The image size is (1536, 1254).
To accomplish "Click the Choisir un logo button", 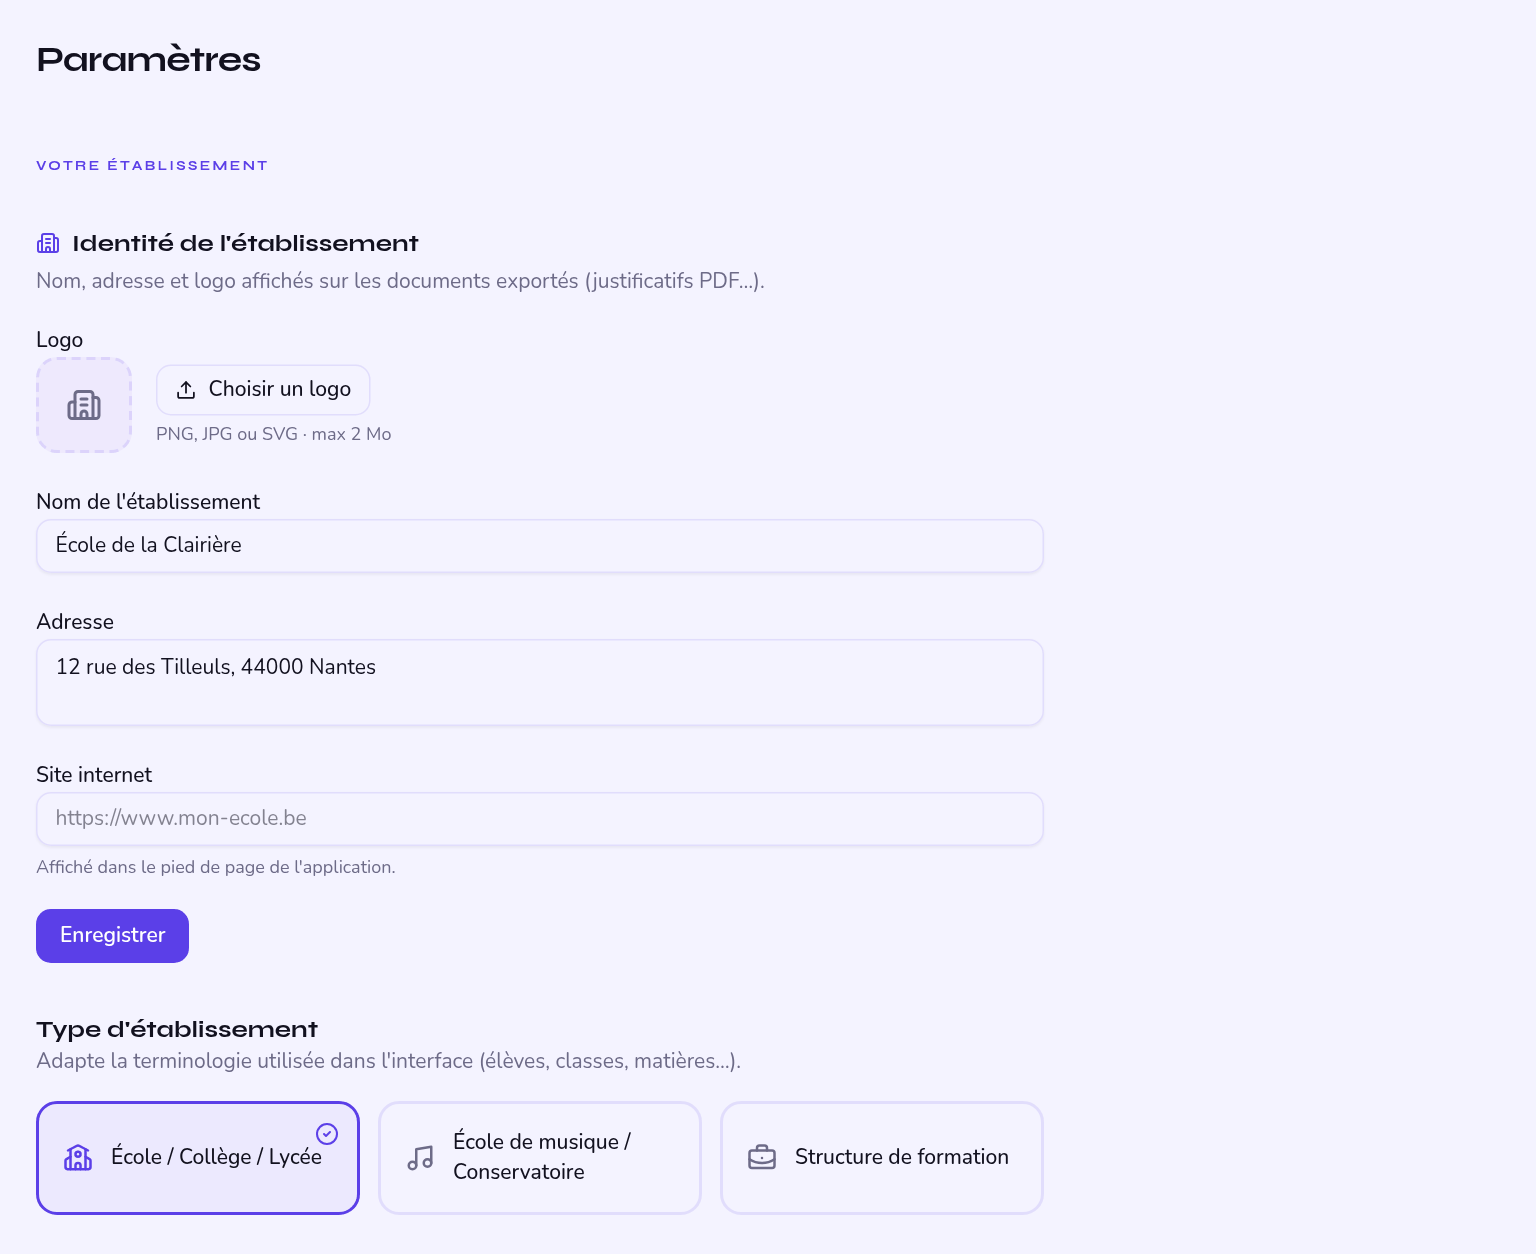I will pos(263,390).
